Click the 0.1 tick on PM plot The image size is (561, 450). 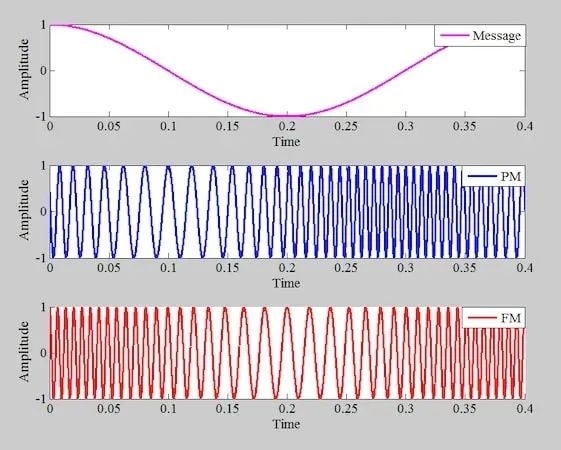[168, 268]
